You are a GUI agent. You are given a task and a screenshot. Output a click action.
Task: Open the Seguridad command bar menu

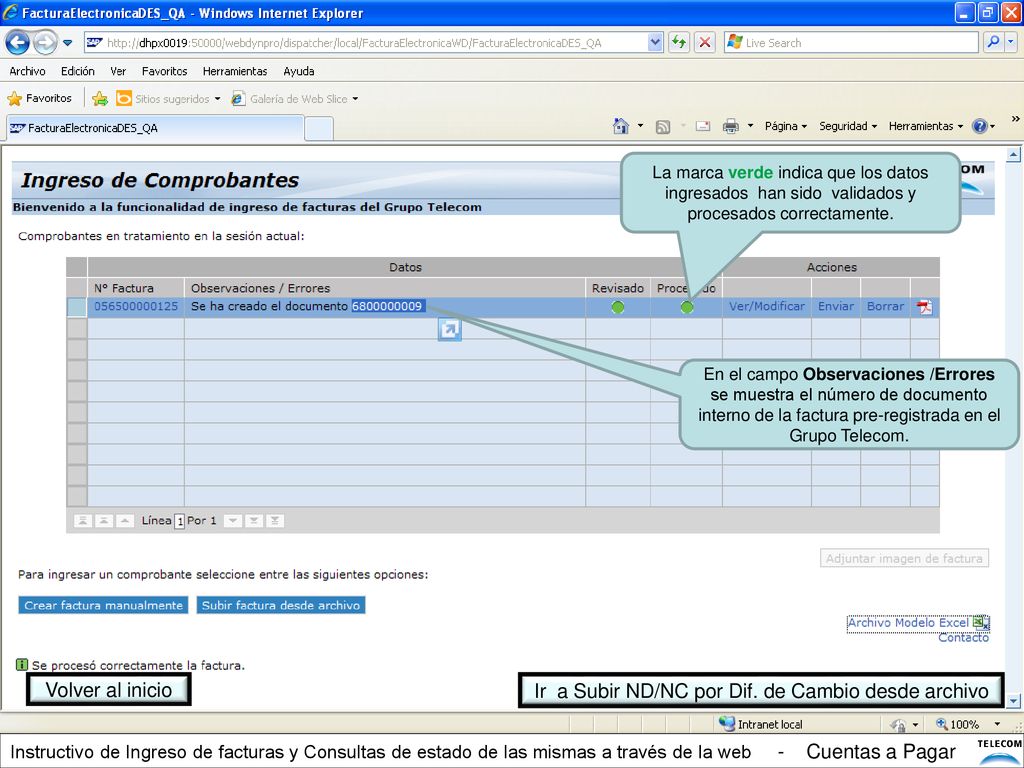848,126
